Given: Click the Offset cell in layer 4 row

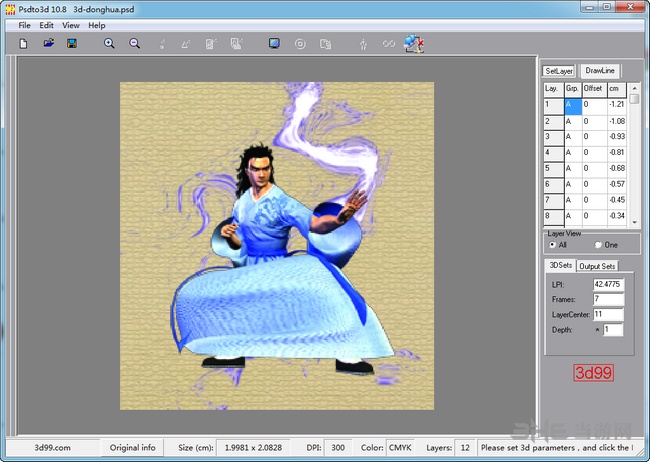Looking at the screenshot, I should [x=595, y=153].
